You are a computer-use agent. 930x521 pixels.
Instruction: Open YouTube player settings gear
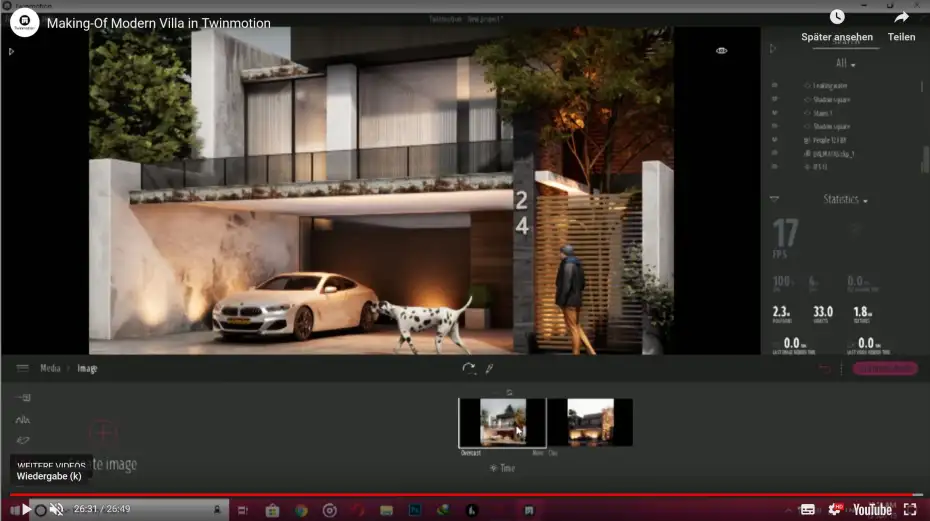835,509
